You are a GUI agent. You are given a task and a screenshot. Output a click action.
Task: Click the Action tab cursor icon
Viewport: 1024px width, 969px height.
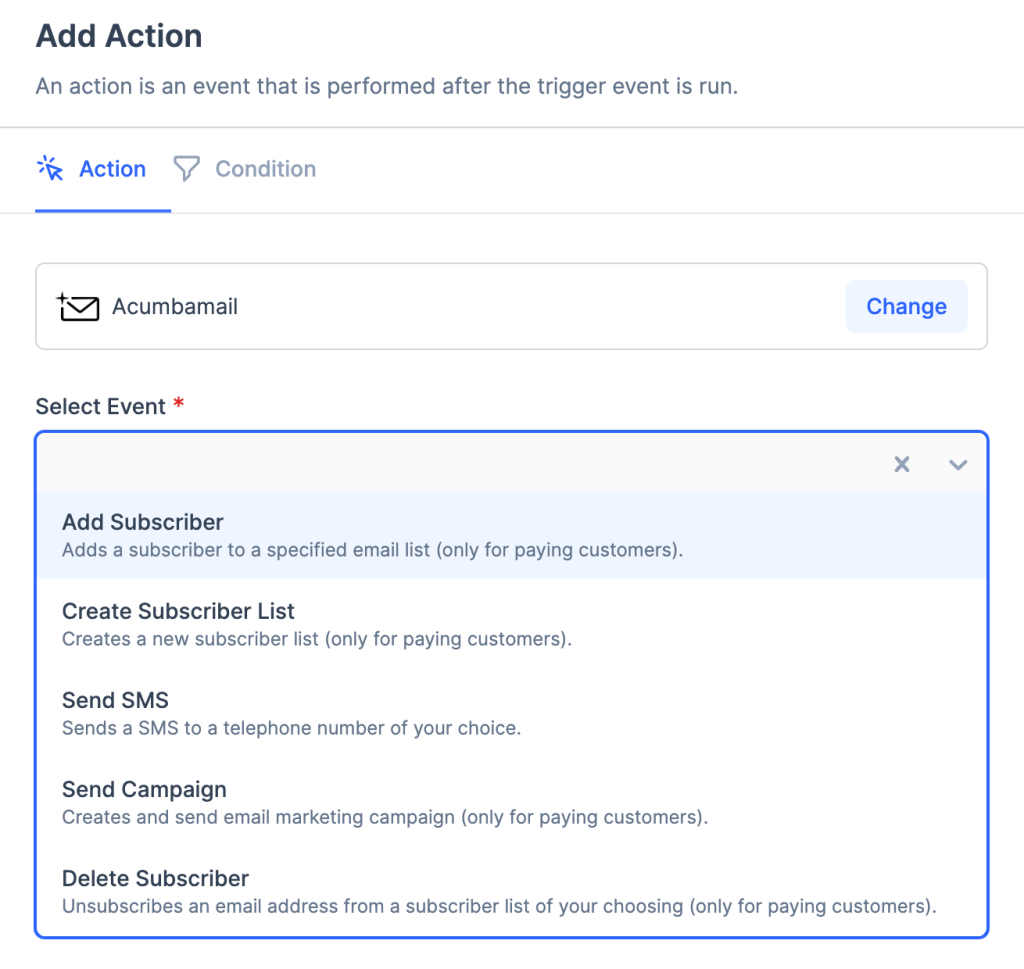tap(50, 168)
